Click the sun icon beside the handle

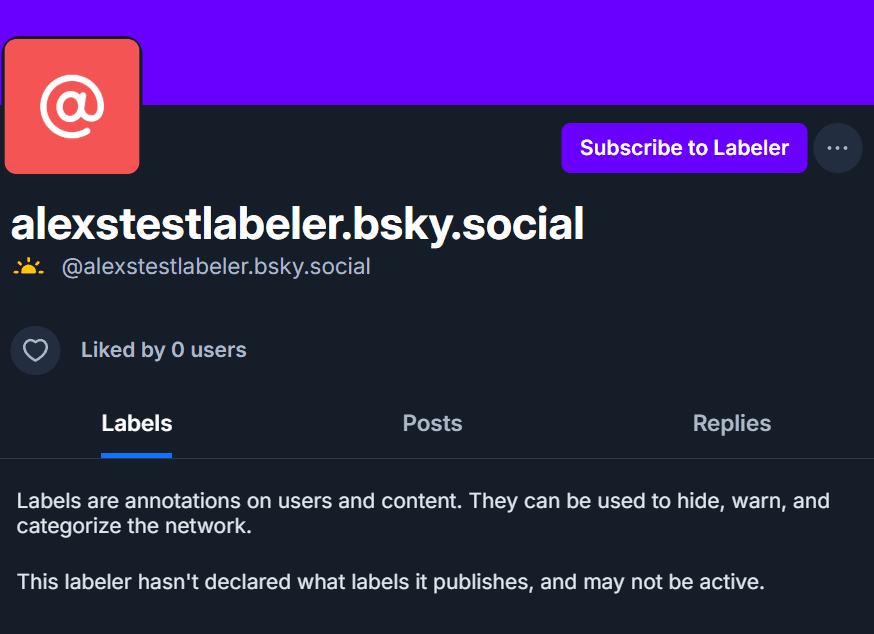[29, 267]
